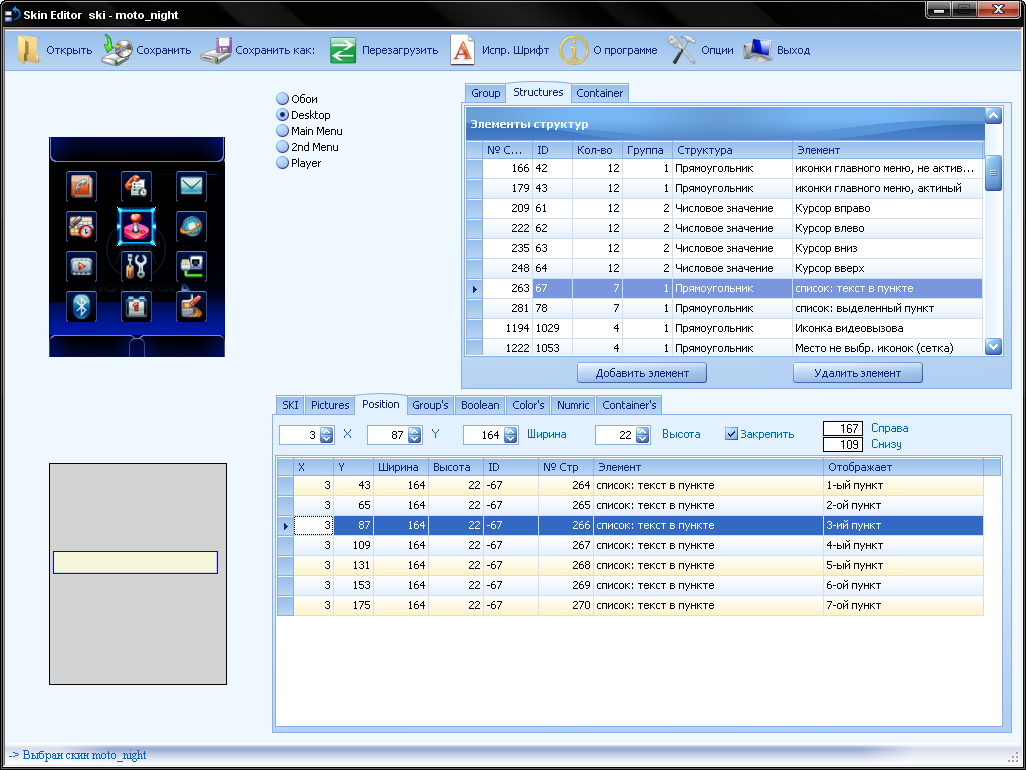Switch to the Structures tab
This screenshot has width=1026, height=770.
538,92
